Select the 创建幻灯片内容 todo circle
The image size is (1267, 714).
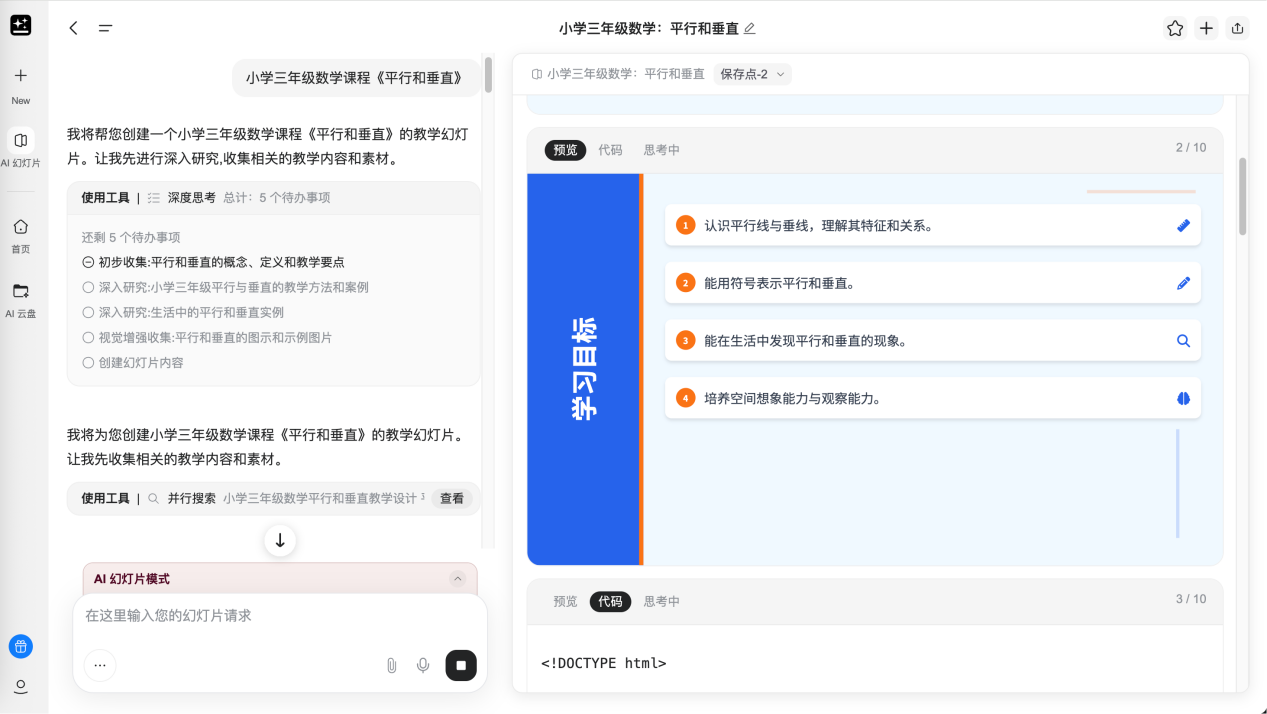tap(88, 363)
